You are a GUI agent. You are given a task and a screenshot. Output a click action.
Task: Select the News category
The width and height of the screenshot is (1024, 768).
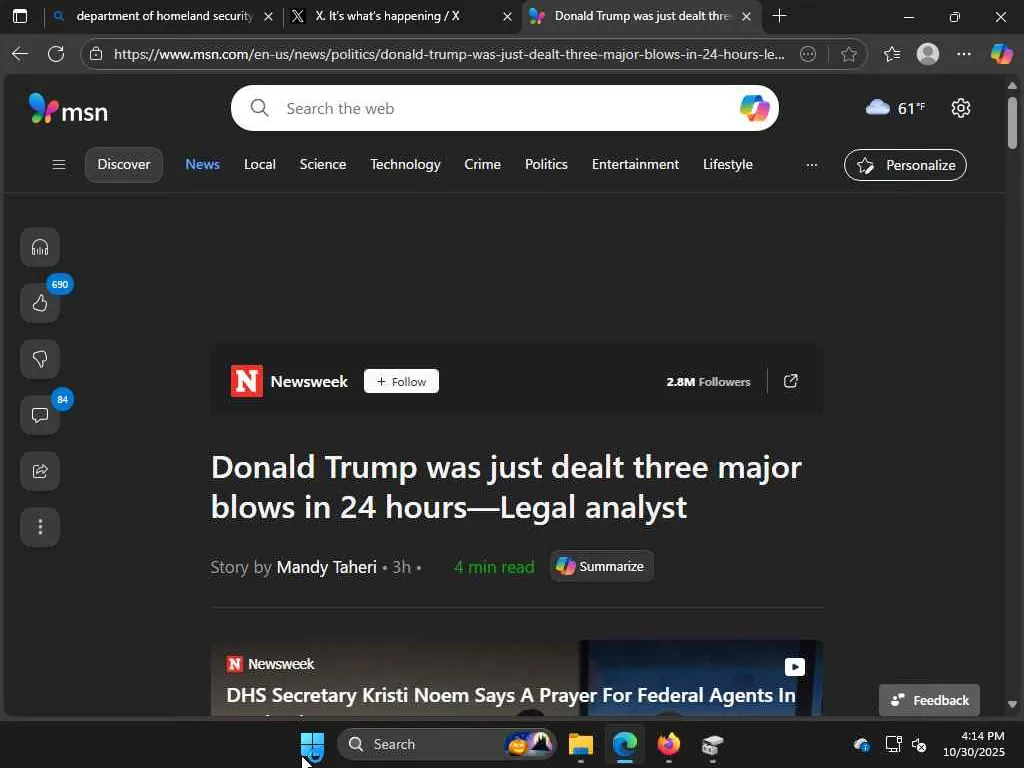pyautogui.click(x=202, y=165)
